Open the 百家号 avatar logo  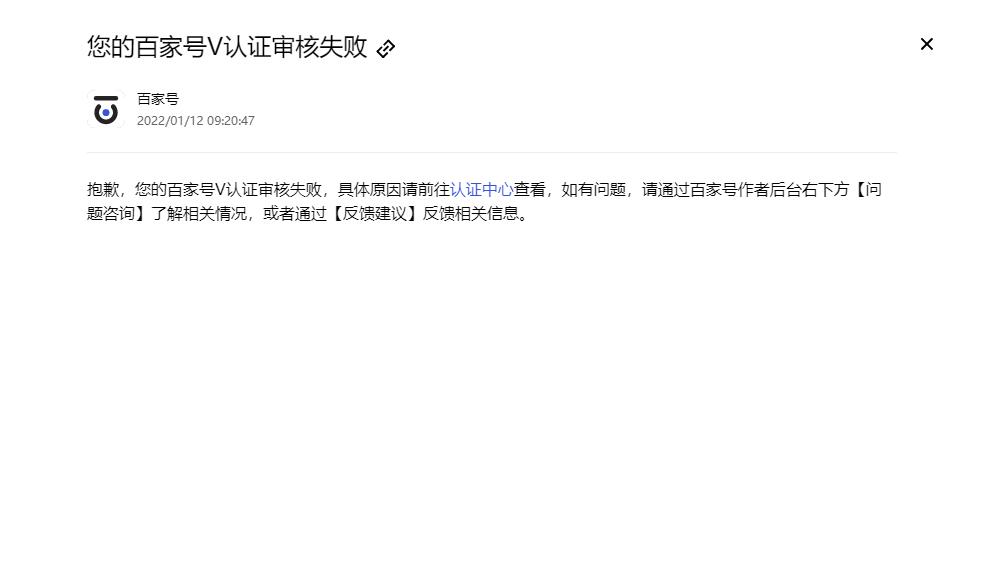[106, 109]
